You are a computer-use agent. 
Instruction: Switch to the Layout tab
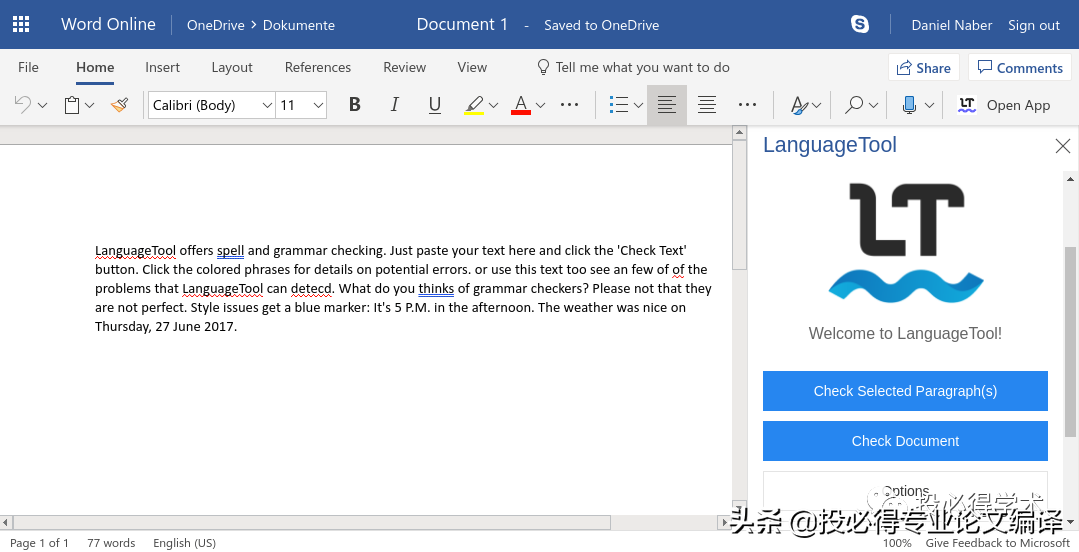tap(232, 67)
